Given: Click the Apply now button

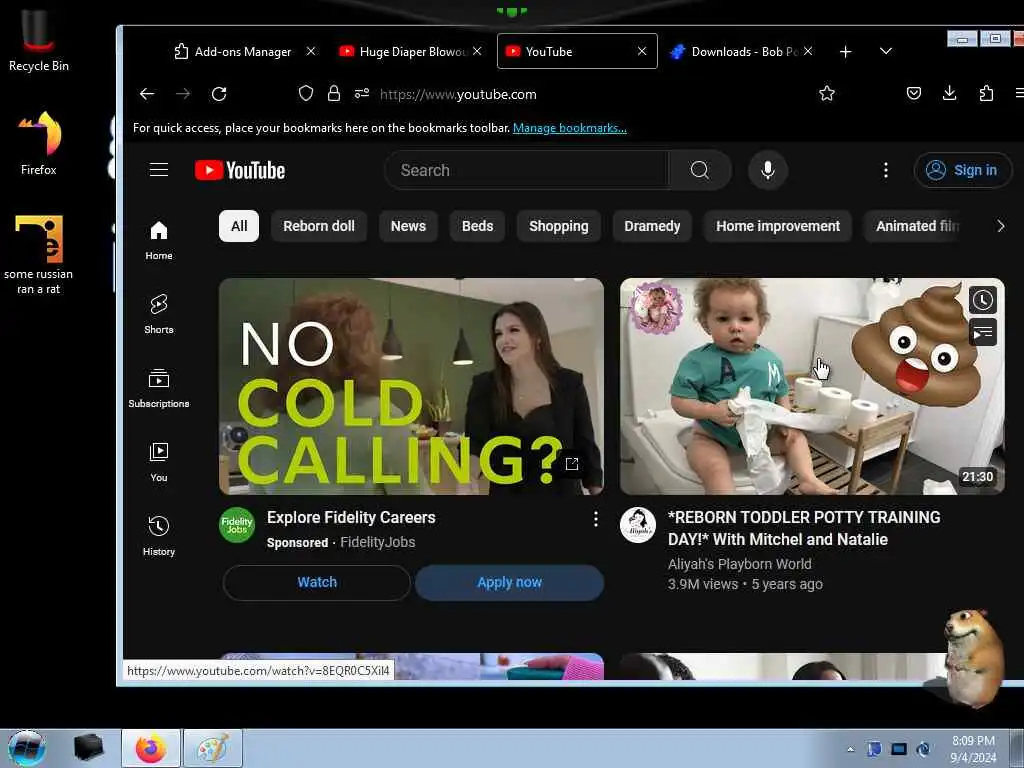Looking at the screenshot, I should (x=509, y=583).
